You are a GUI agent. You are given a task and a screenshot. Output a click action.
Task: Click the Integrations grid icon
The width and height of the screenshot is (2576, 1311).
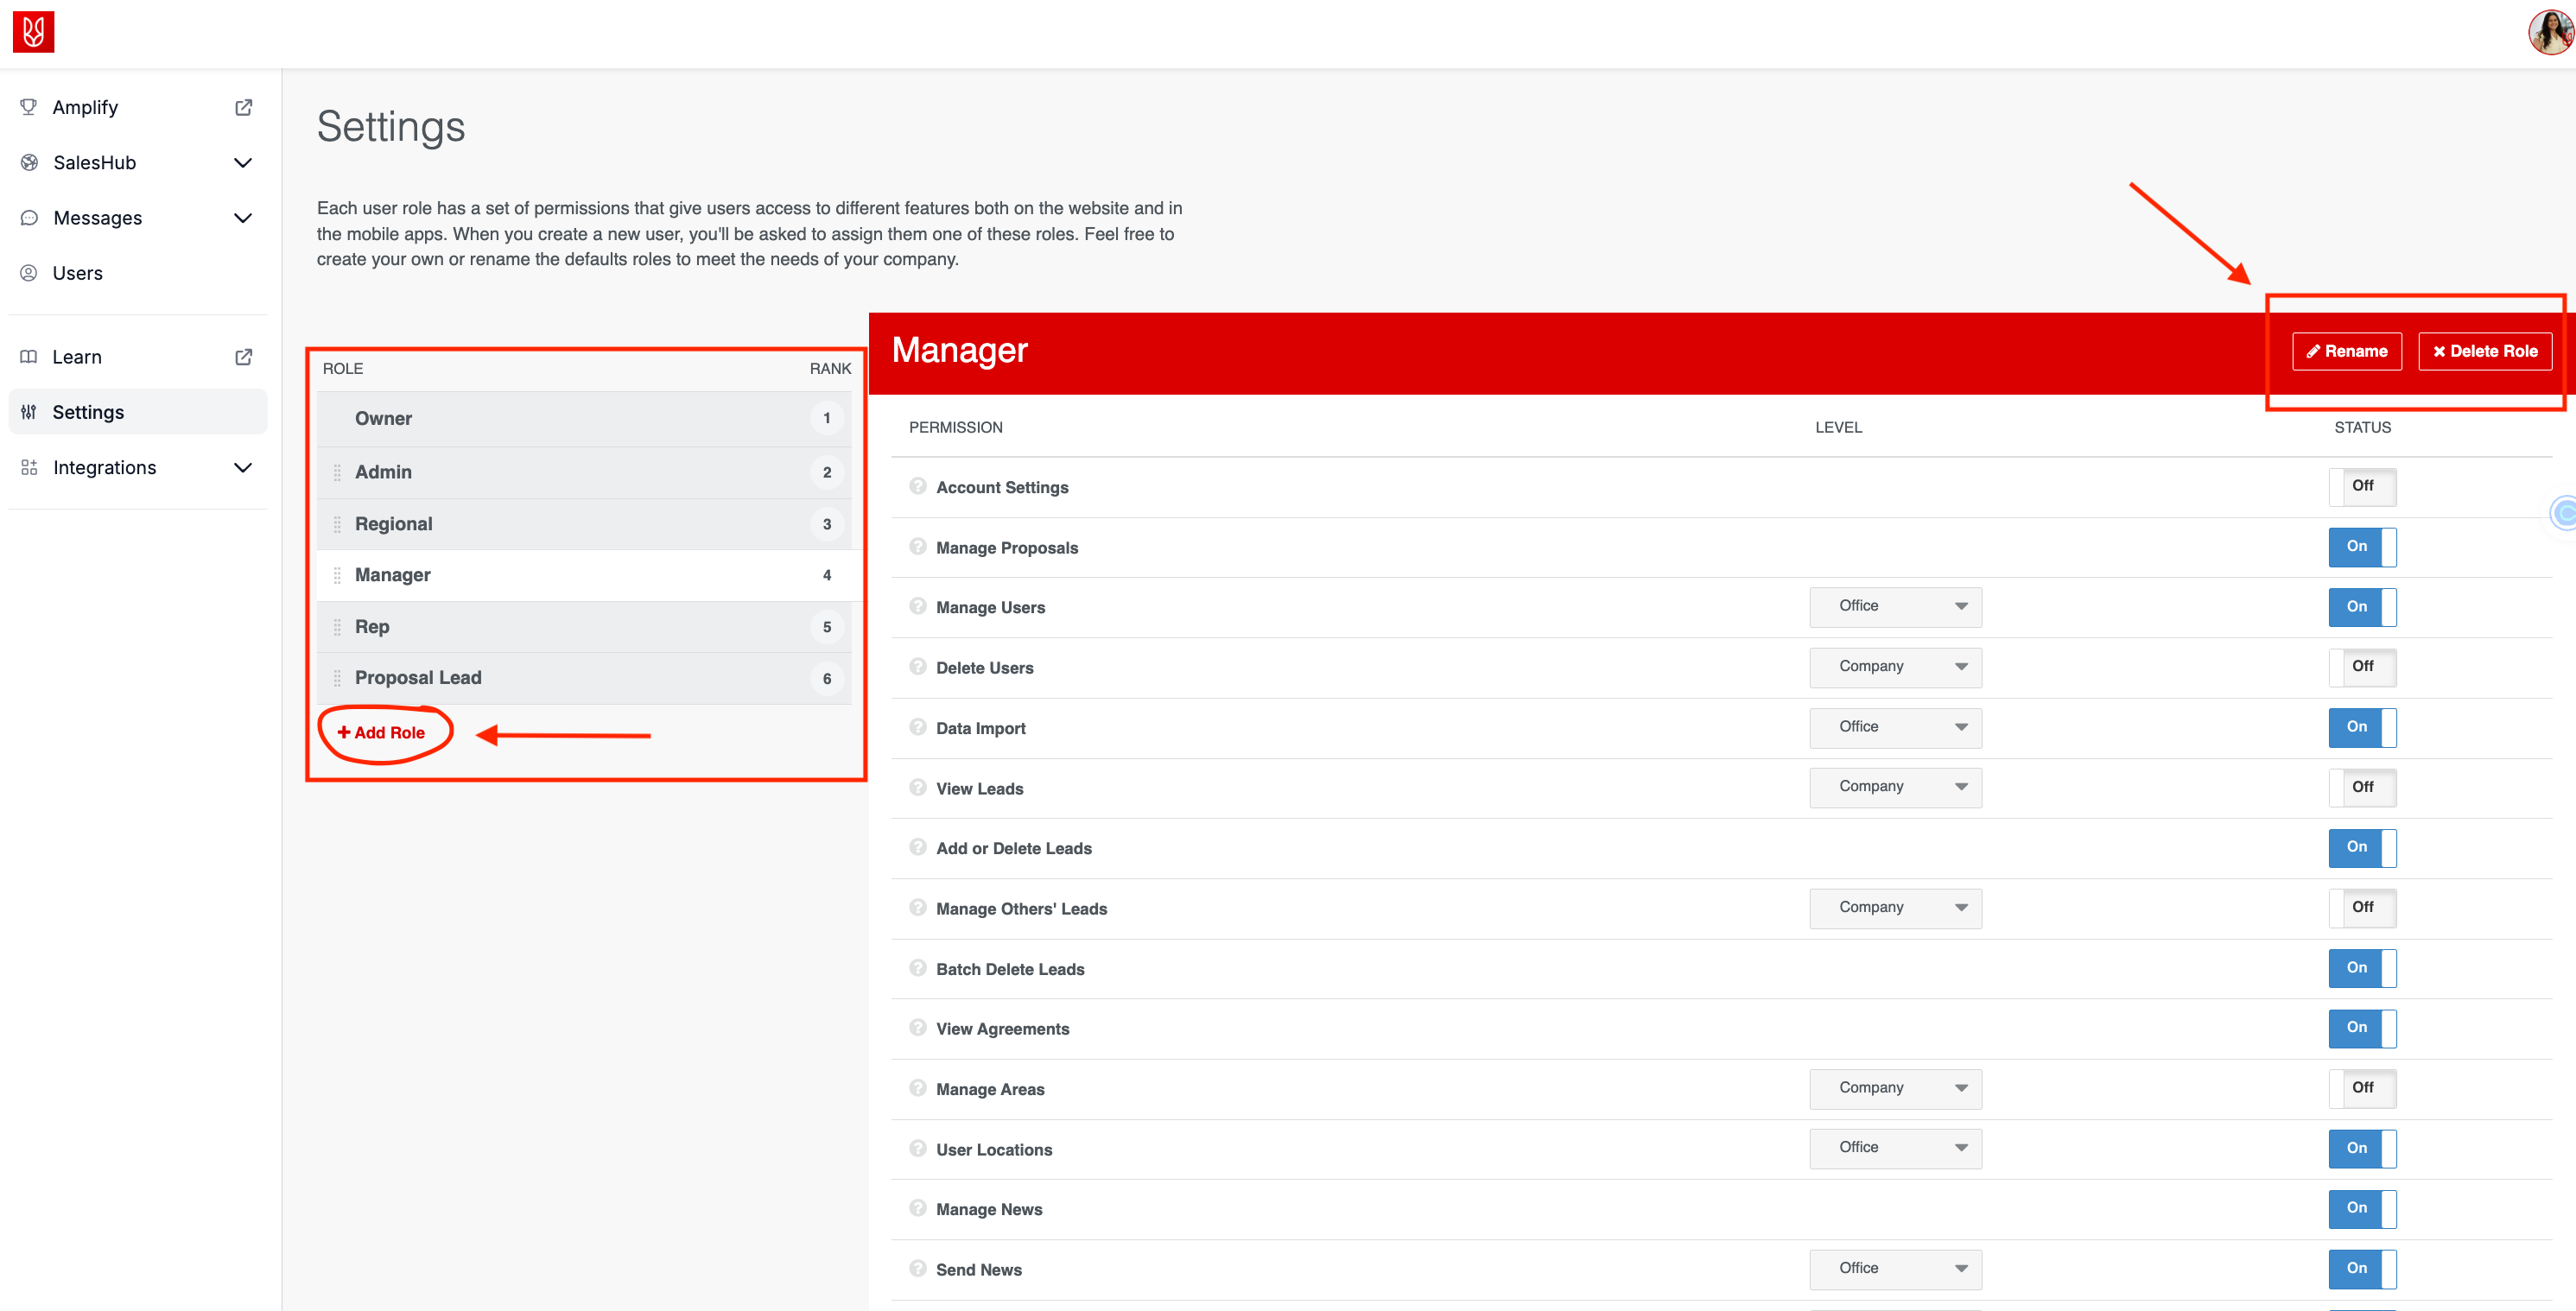(29, 467)
